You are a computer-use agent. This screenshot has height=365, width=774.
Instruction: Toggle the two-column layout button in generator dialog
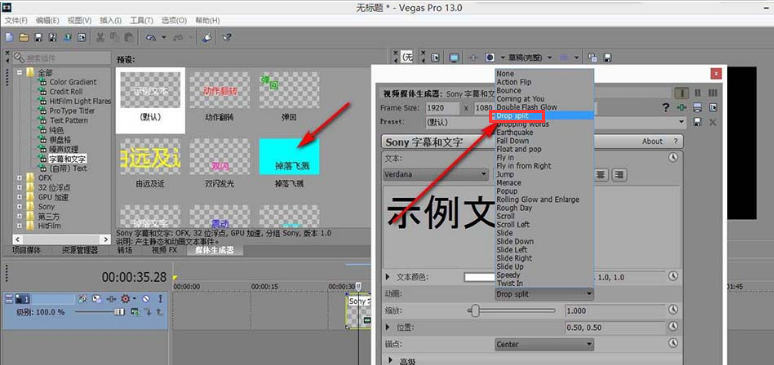pyautogui.click(x=697, y=93)
